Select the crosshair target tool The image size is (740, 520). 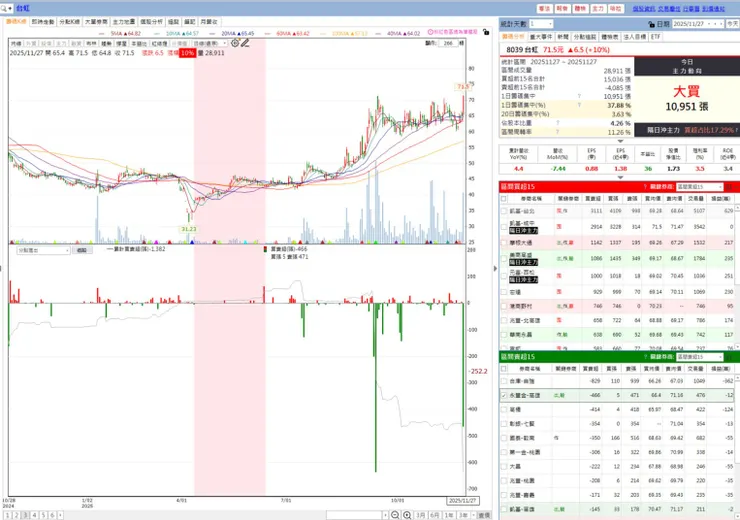tap(235, 43)
